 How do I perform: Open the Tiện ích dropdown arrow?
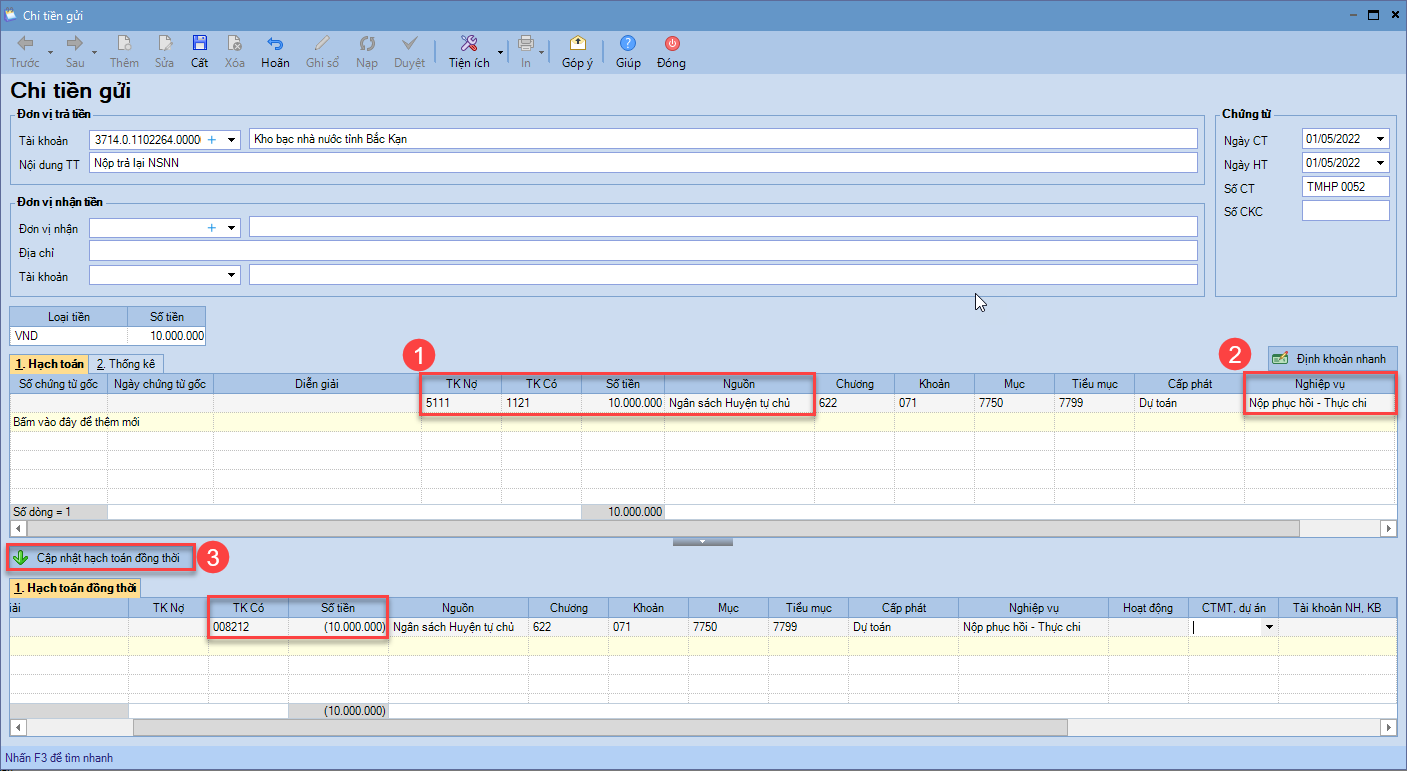click(499, 51)
